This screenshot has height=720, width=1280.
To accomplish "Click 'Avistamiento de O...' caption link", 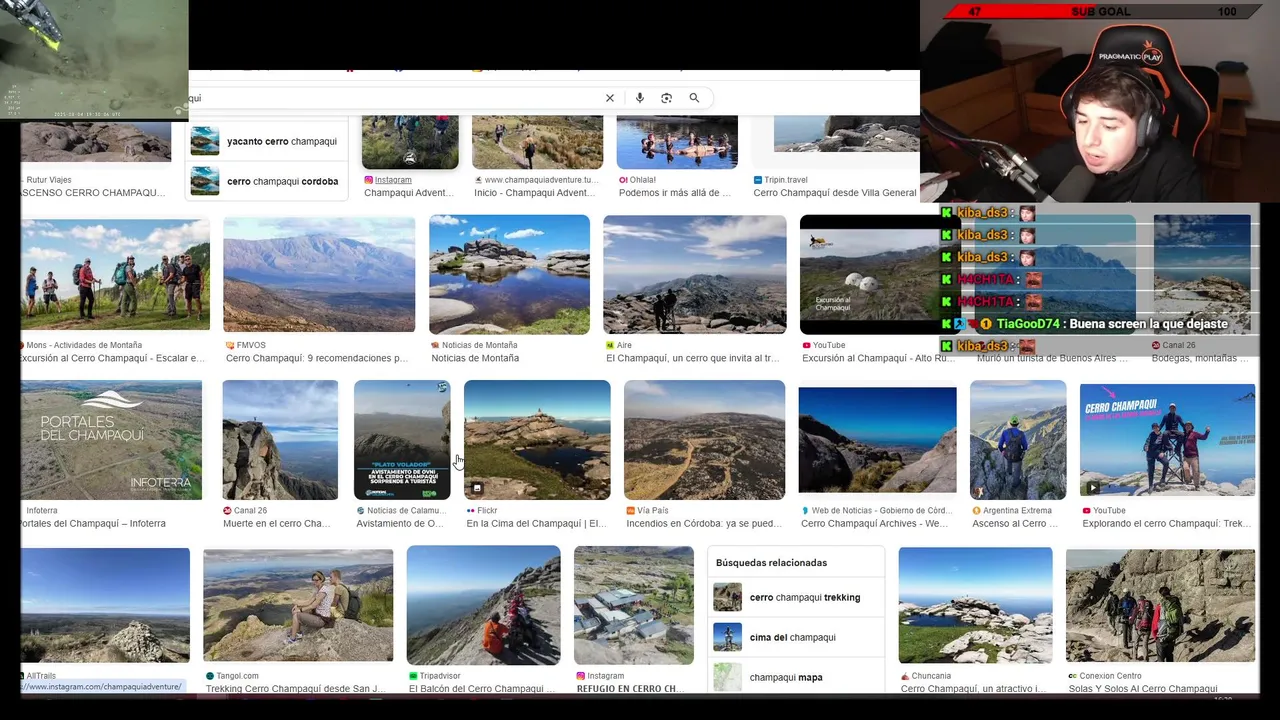I will tap(400, 524).
